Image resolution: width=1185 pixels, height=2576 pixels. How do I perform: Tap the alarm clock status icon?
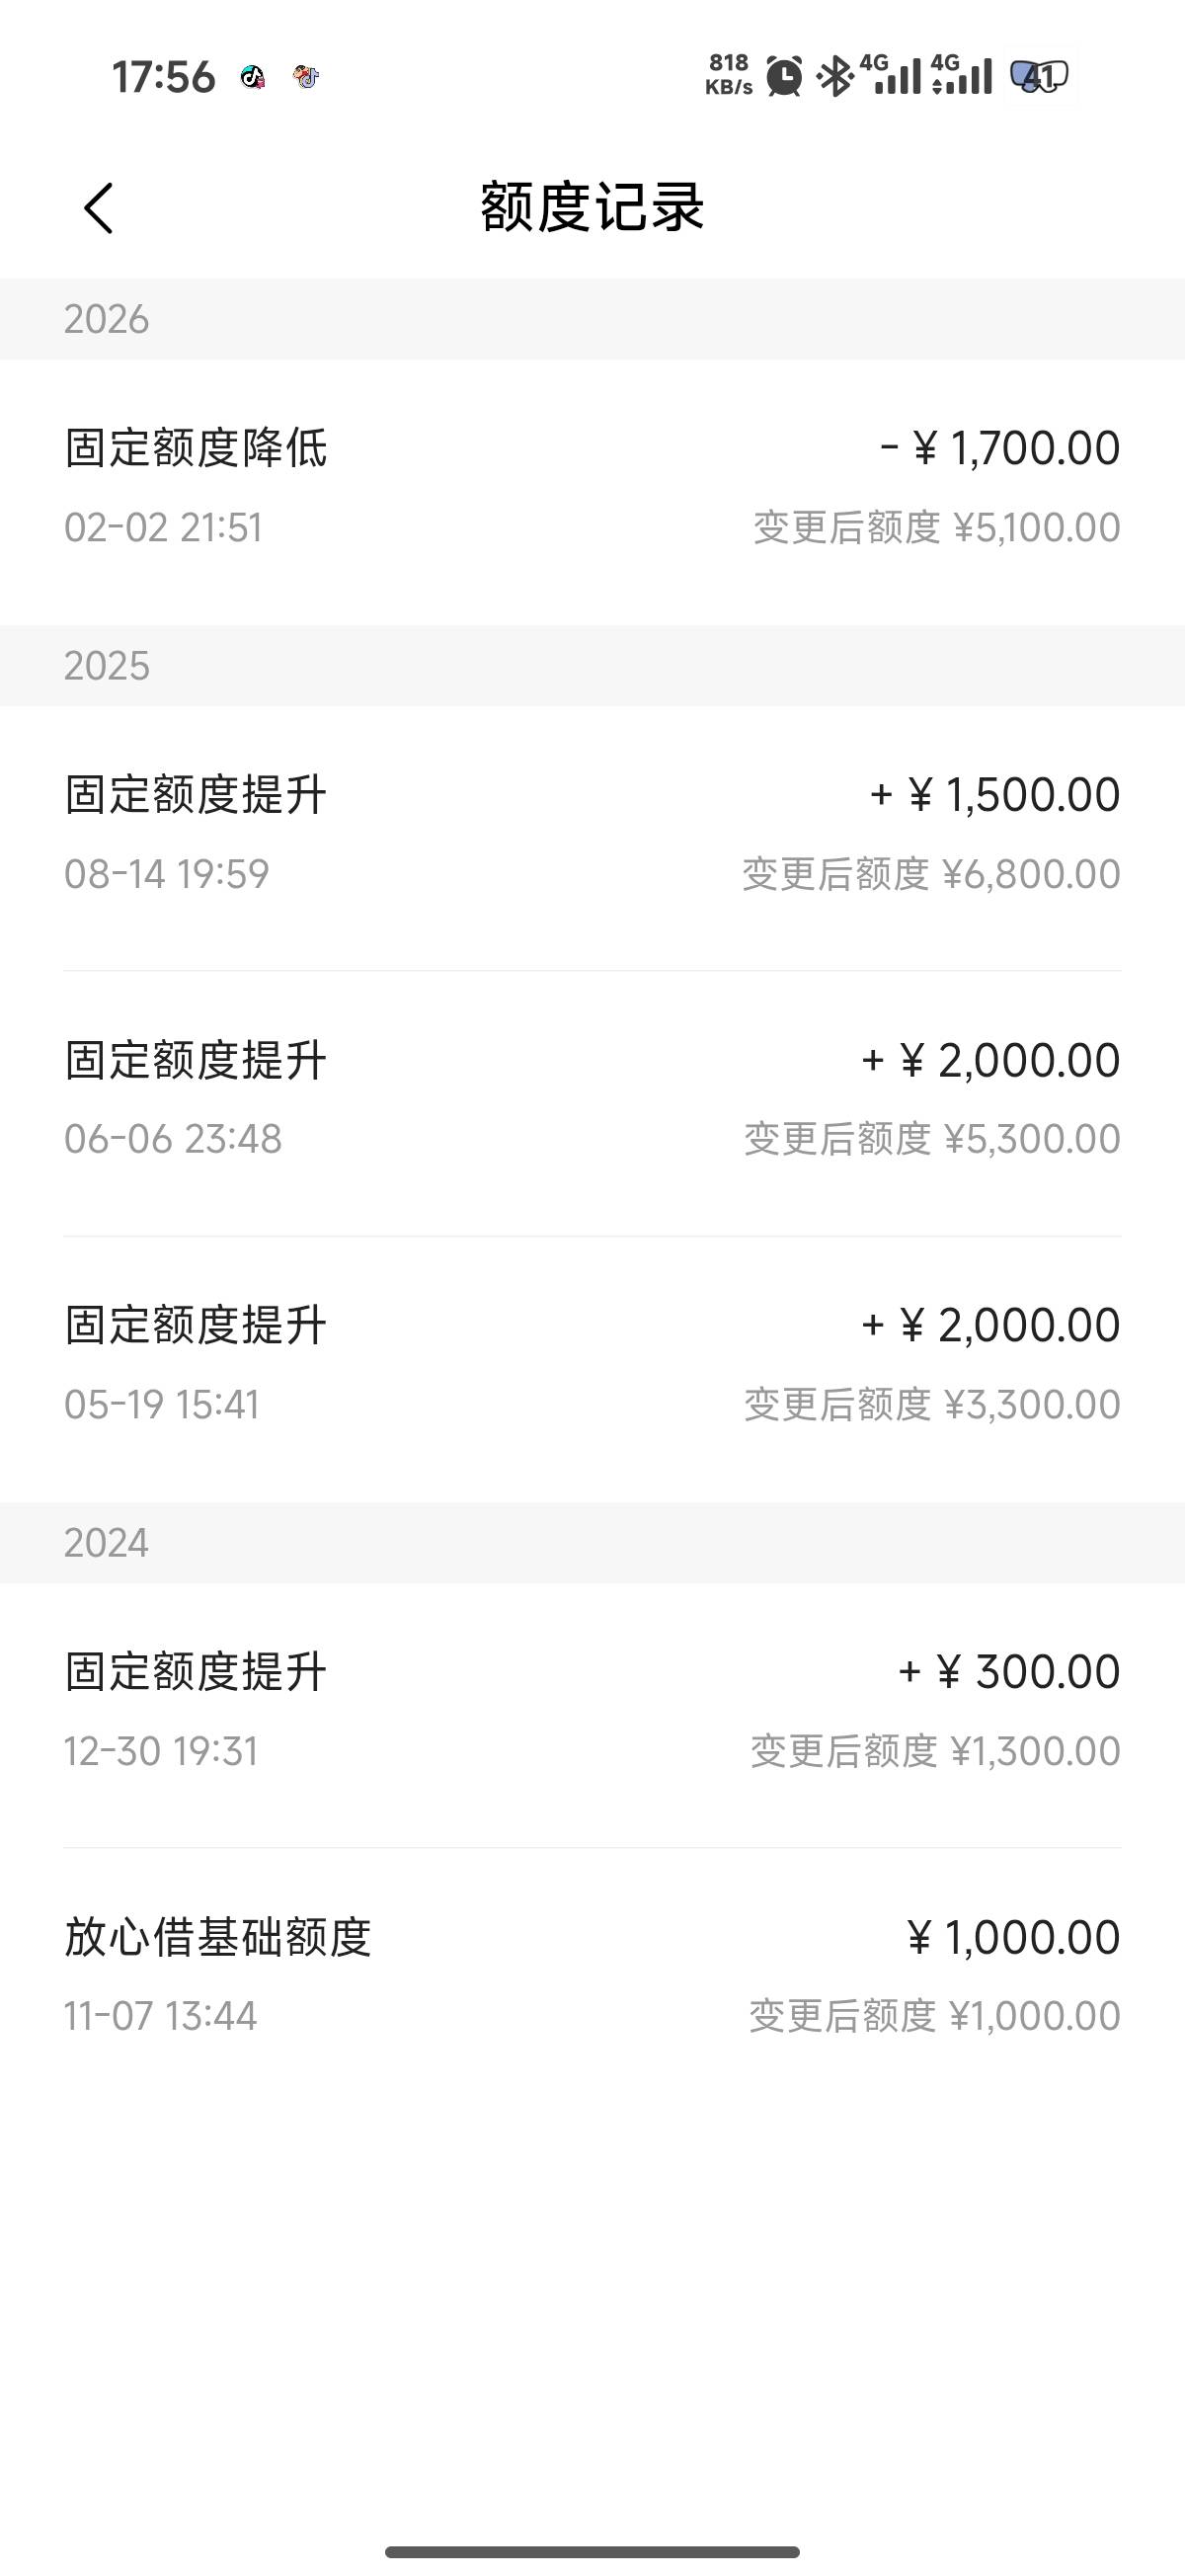(784, 76)
